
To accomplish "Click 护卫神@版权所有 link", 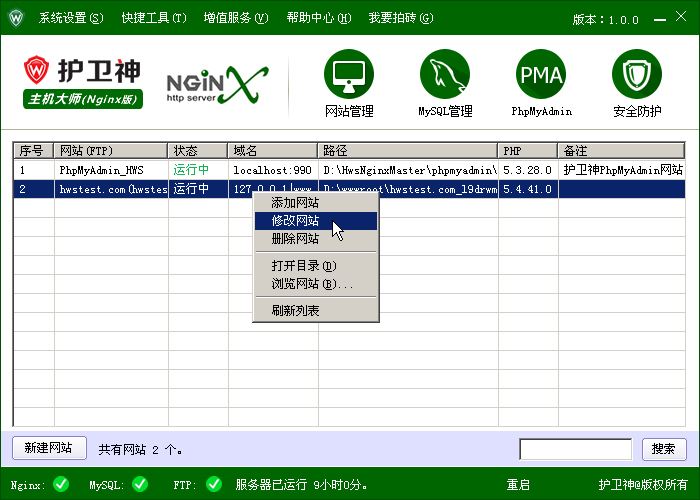I will [643, 484].
